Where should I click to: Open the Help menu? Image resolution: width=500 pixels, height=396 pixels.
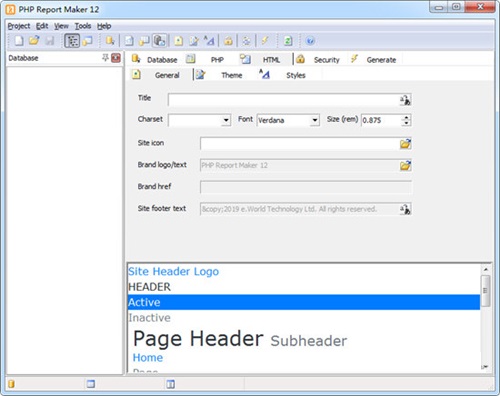(104, 26)
